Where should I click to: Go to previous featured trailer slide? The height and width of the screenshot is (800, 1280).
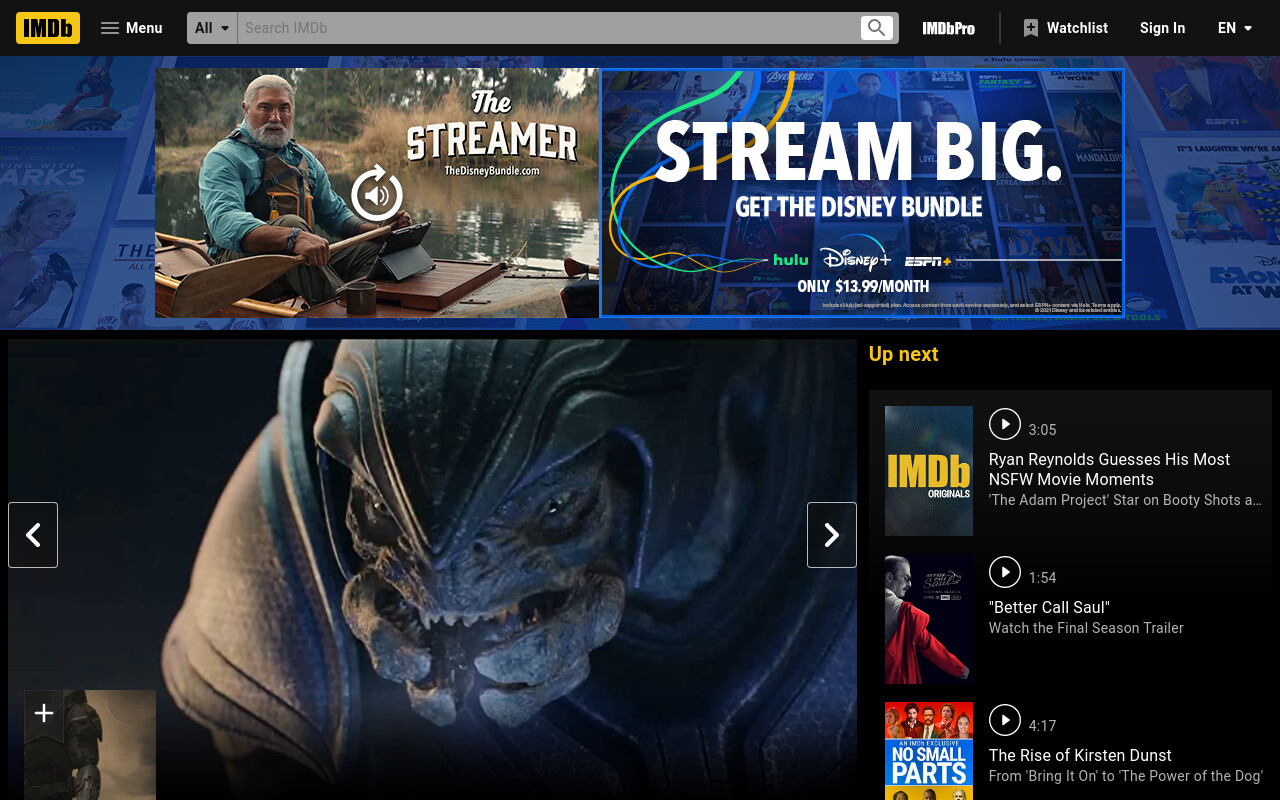point(33,535)
